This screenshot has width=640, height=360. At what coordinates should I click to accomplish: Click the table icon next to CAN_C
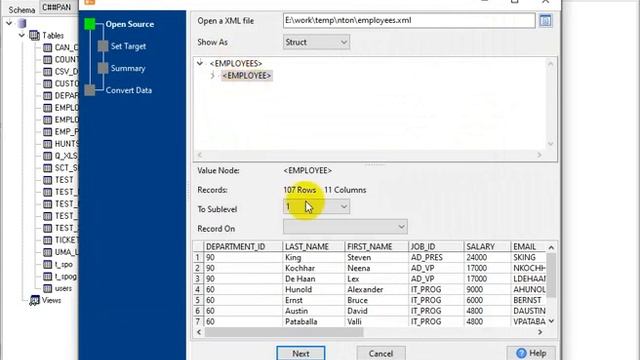(x=48, y=47)
